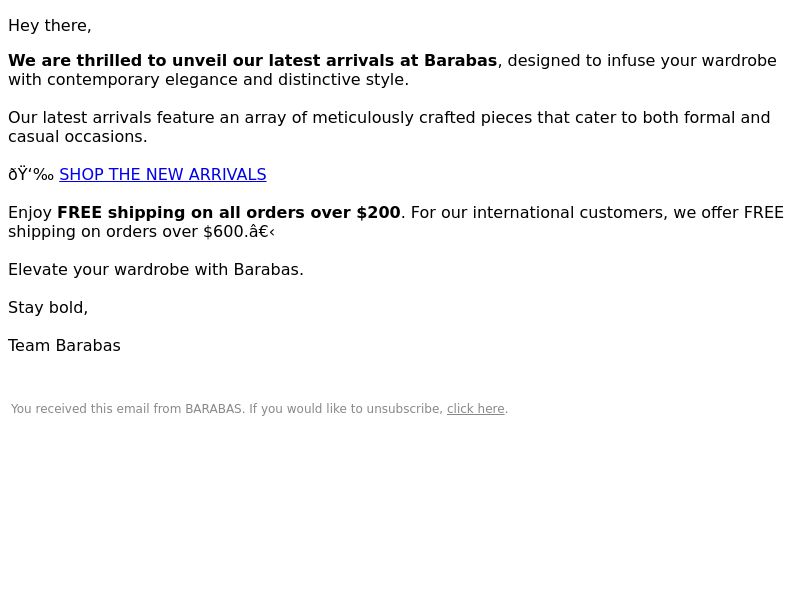The image size is (800, 600).
Task: Click the word 'Enjoy' starting the shipping paragraph
Action: coord(30,212)
